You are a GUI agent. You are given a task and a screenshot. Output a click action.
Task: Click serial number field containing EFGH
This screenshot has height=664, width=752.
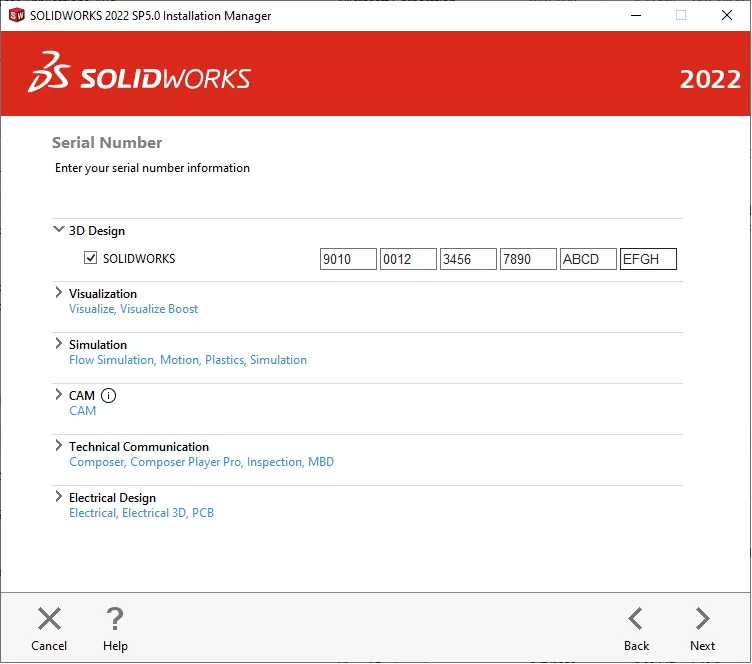click(648, 259)
